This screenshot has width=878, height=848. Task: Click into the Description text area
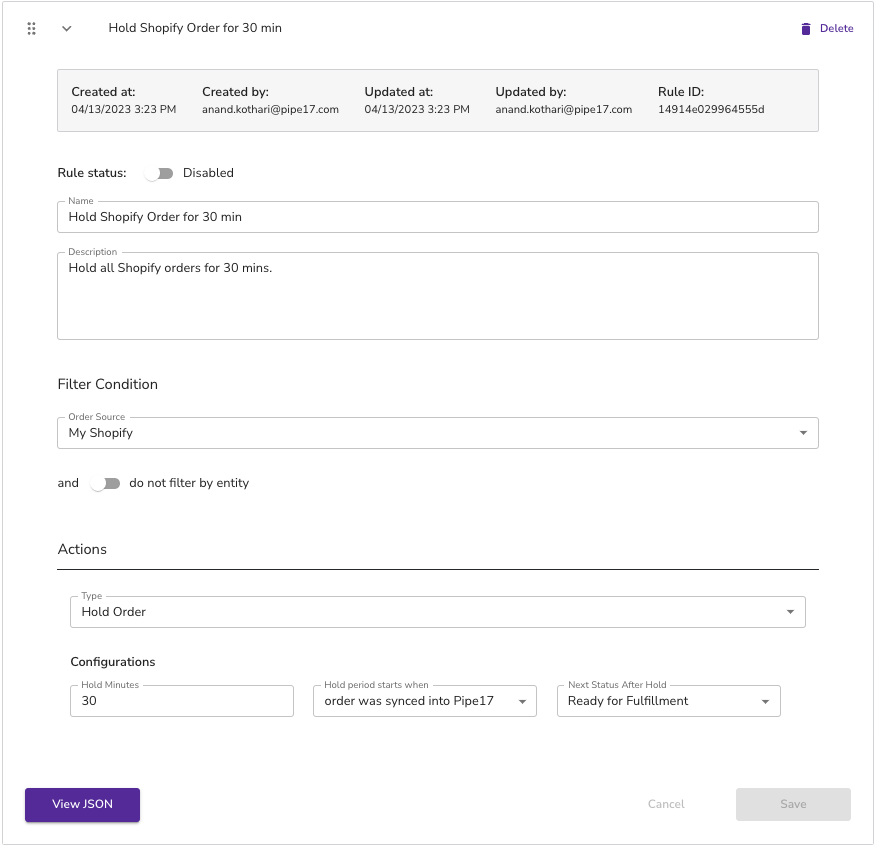click(x=438, y=296)
